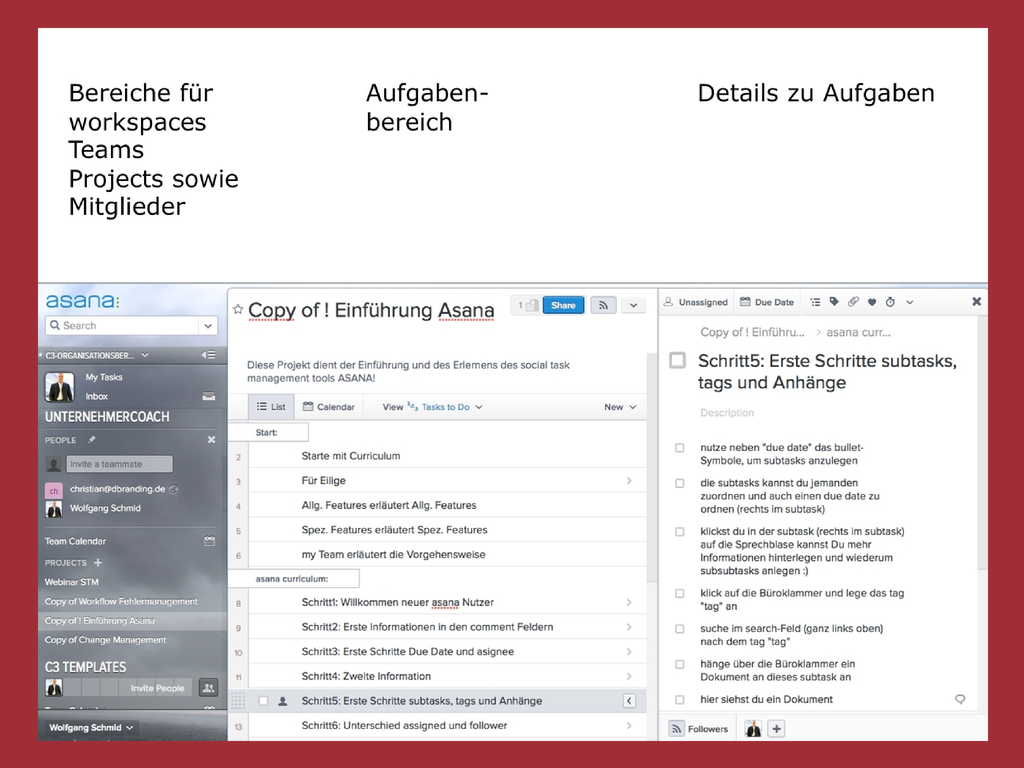Image resolution: width=1024 pixels, height=768 pixels.
Task: Check subtask 'die subtasks kannst du jemanden'
Action: click(680, 483)
